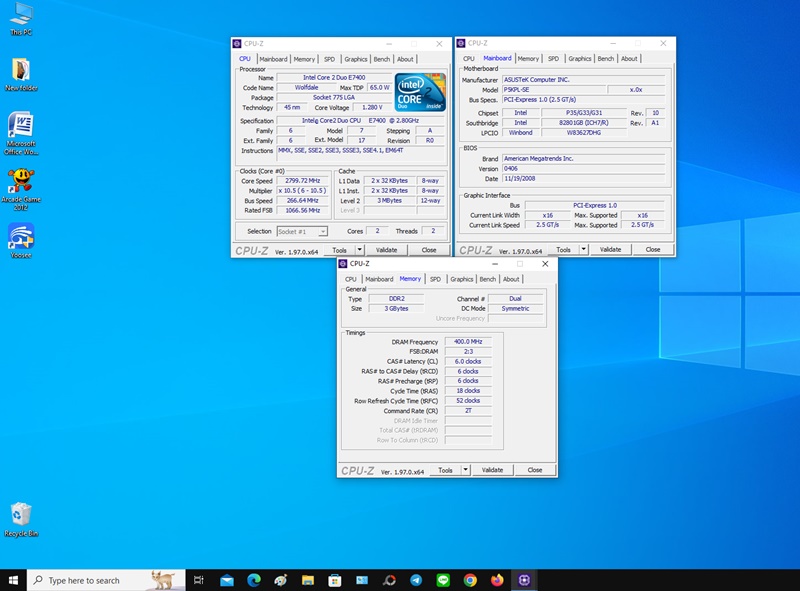Expand Tools arrow in the CPU window
800x591 pixels.
click(360, 250)
